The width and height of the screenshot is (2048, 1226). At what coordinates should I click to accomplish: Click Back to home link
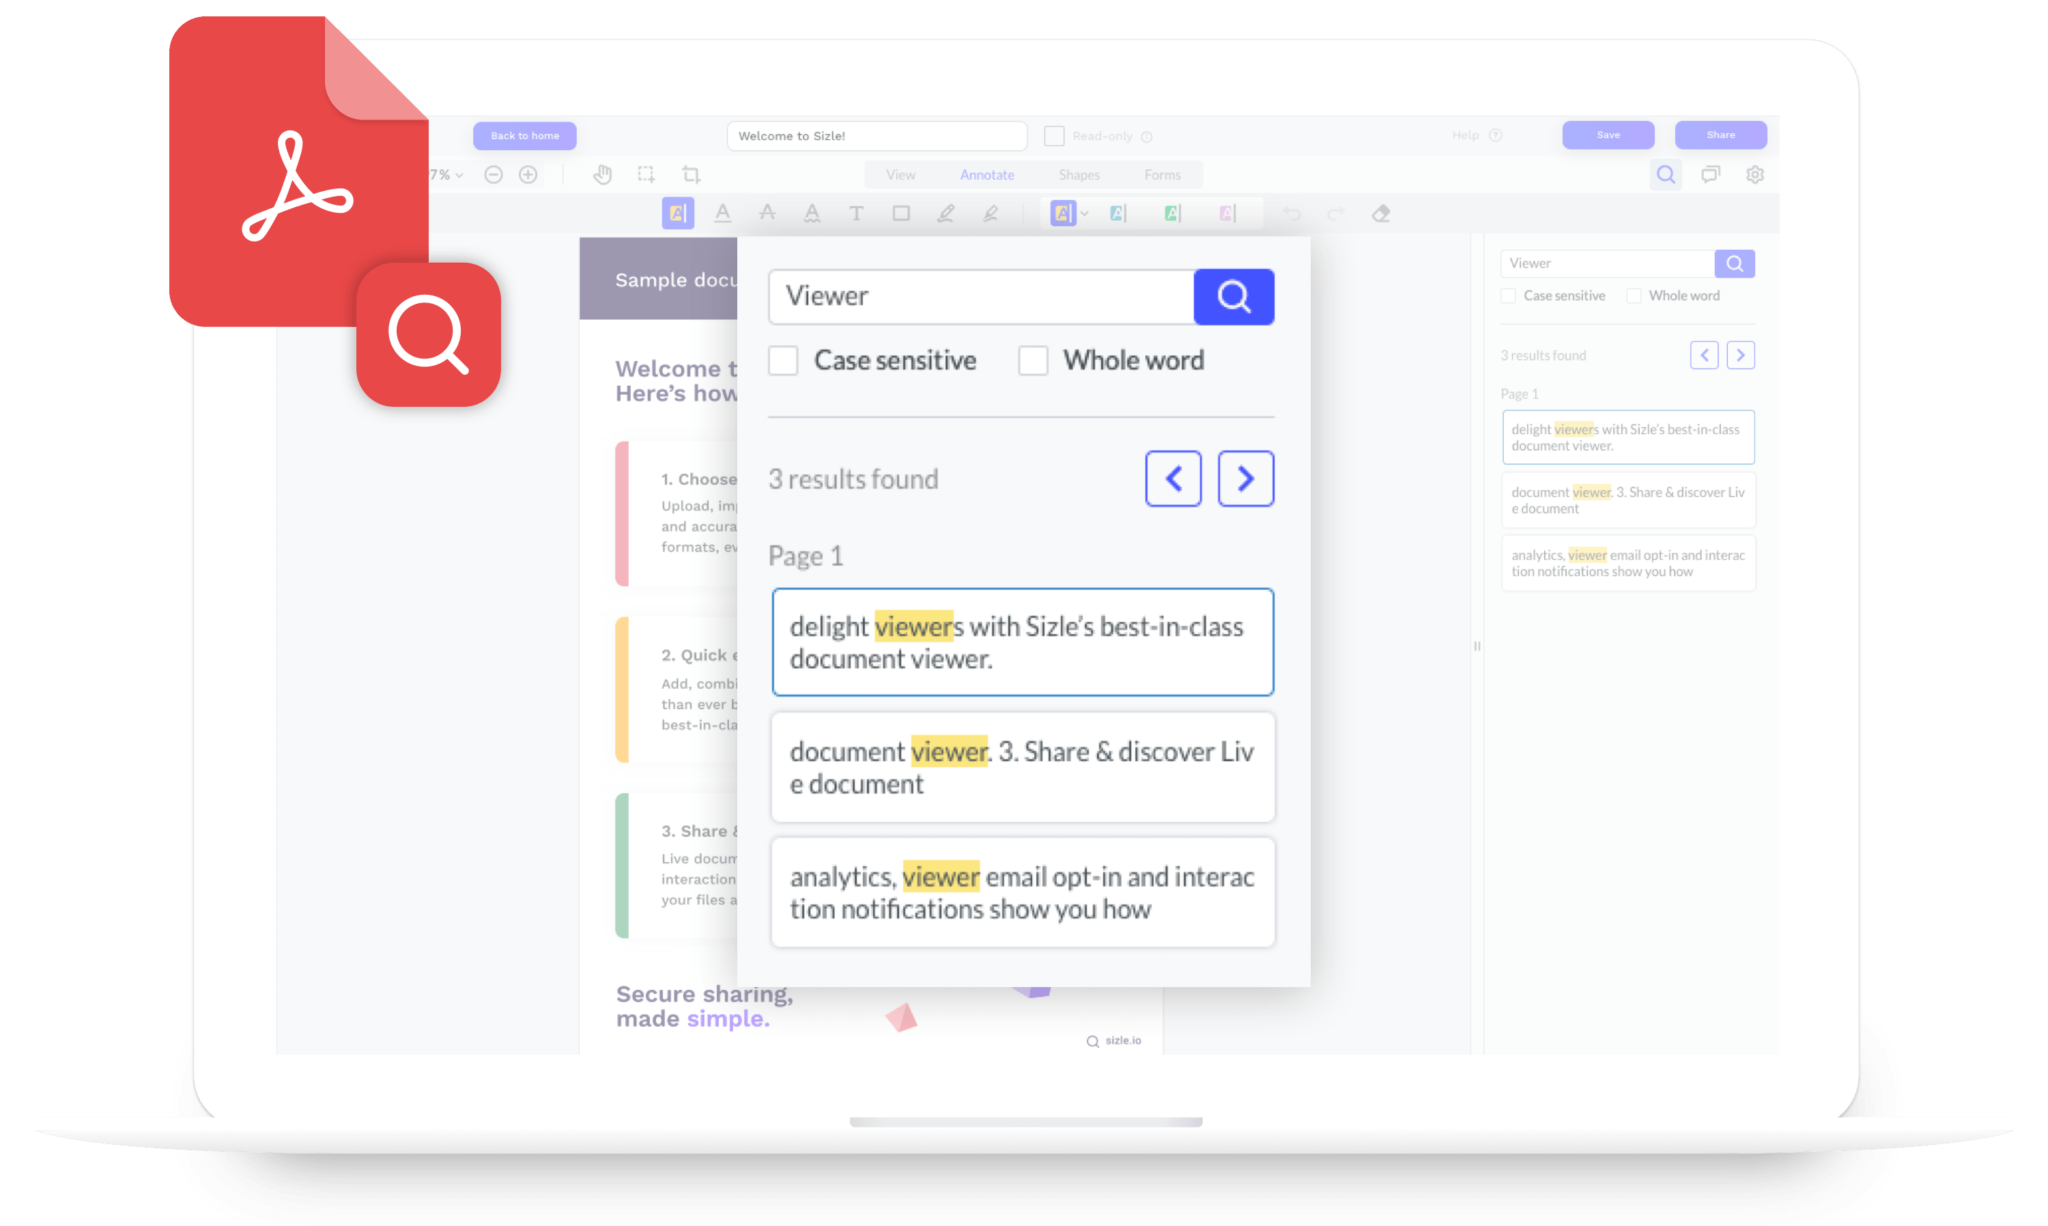pyautogui.click(x=525, y=136)
